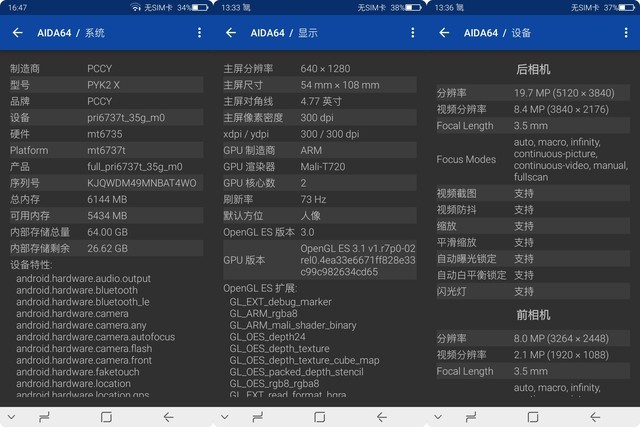Screen dimensions: 640x427
Task: Go back from the 设备 screen
Action: 444,33
